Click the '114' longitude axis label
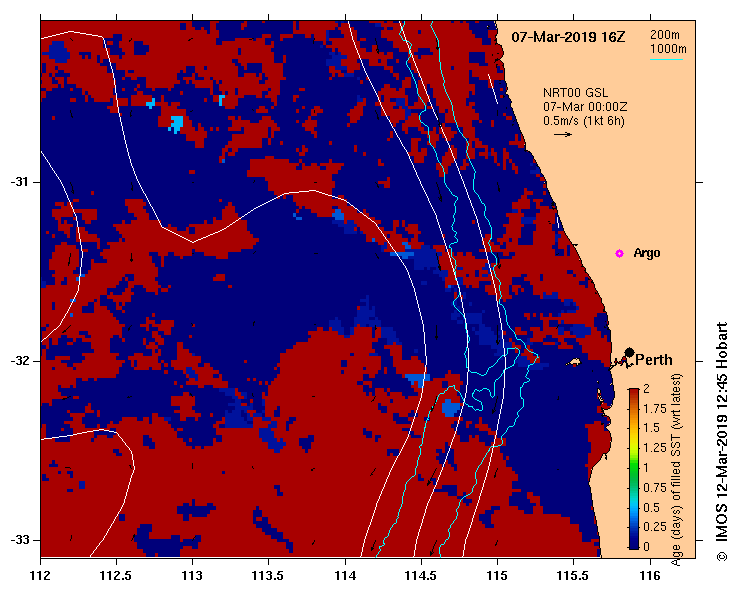739x592 pixels. click(345, 576)
